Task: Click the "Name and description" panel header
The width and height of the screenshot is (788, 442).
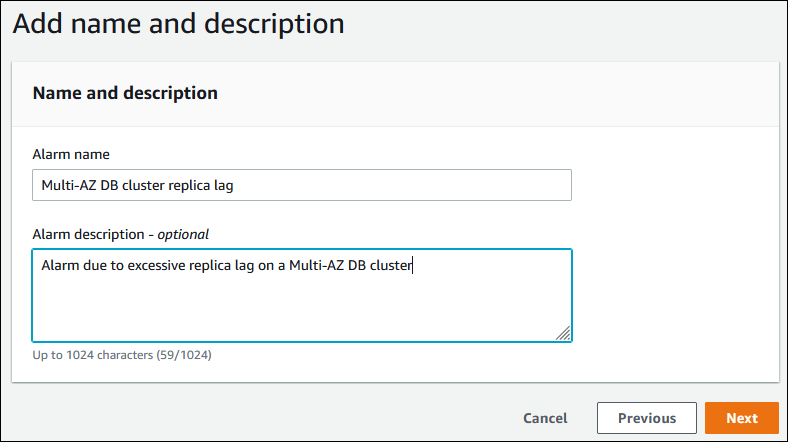Action: click(x=125, y=93)
